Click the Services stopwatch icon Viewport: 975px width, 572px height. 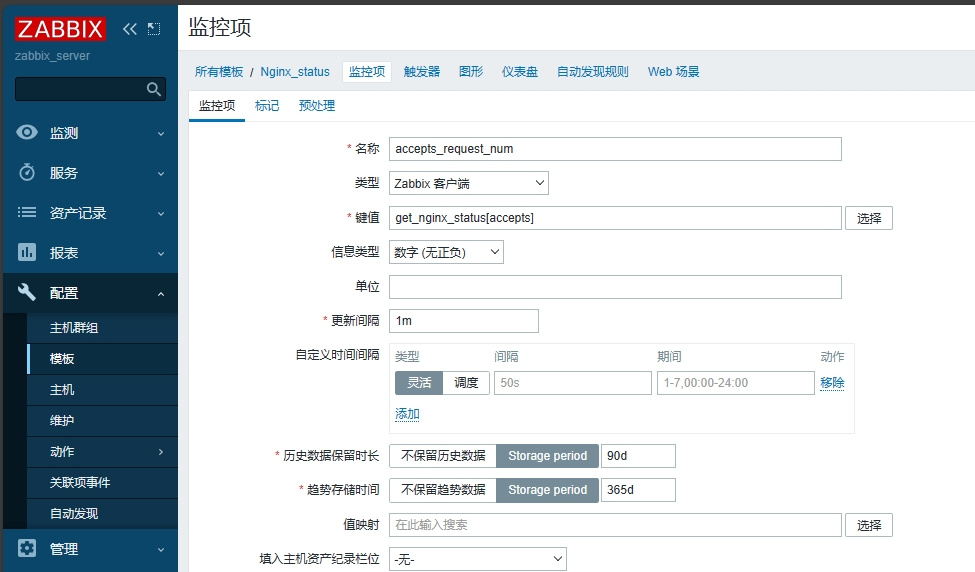click(28, 173)
